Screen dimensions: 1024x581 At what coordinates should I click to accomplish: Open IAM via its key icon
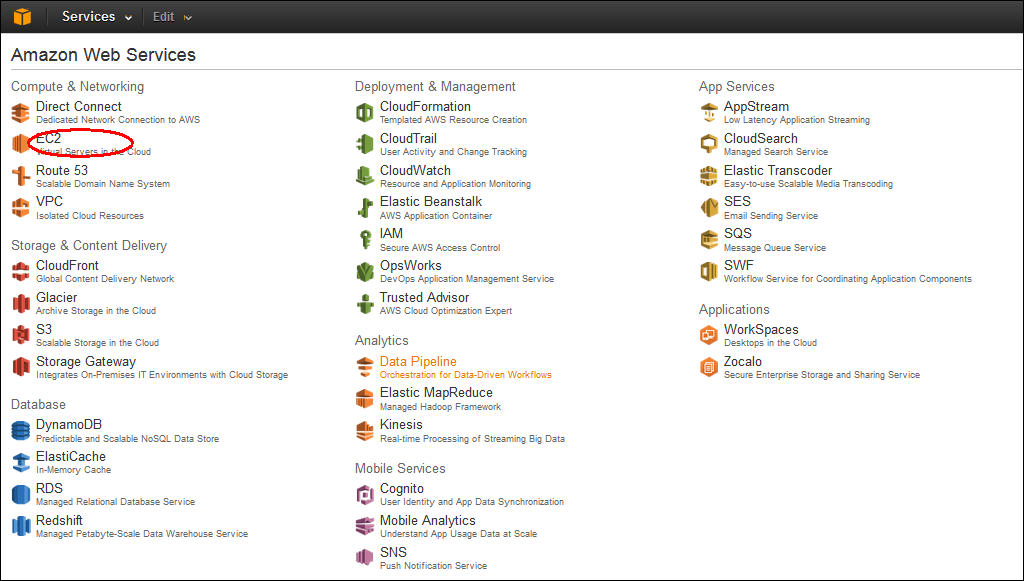coord(365,240)
